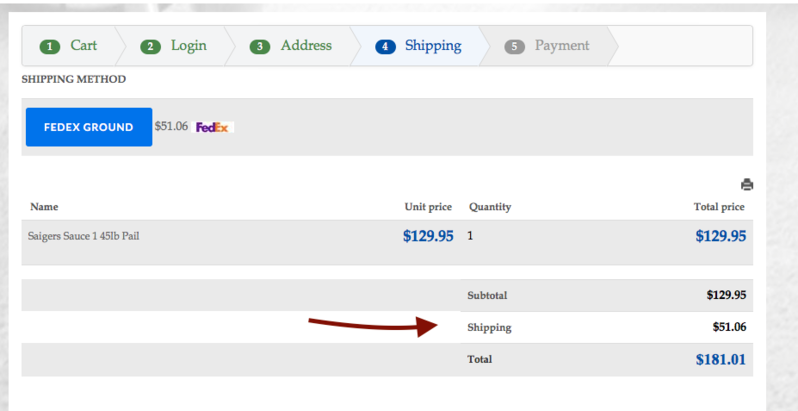The width and height of the screenshot is (798, 411).
Task: Click the $129.95 unit price value
Action: pyautogui.click(x=428, y=237)
